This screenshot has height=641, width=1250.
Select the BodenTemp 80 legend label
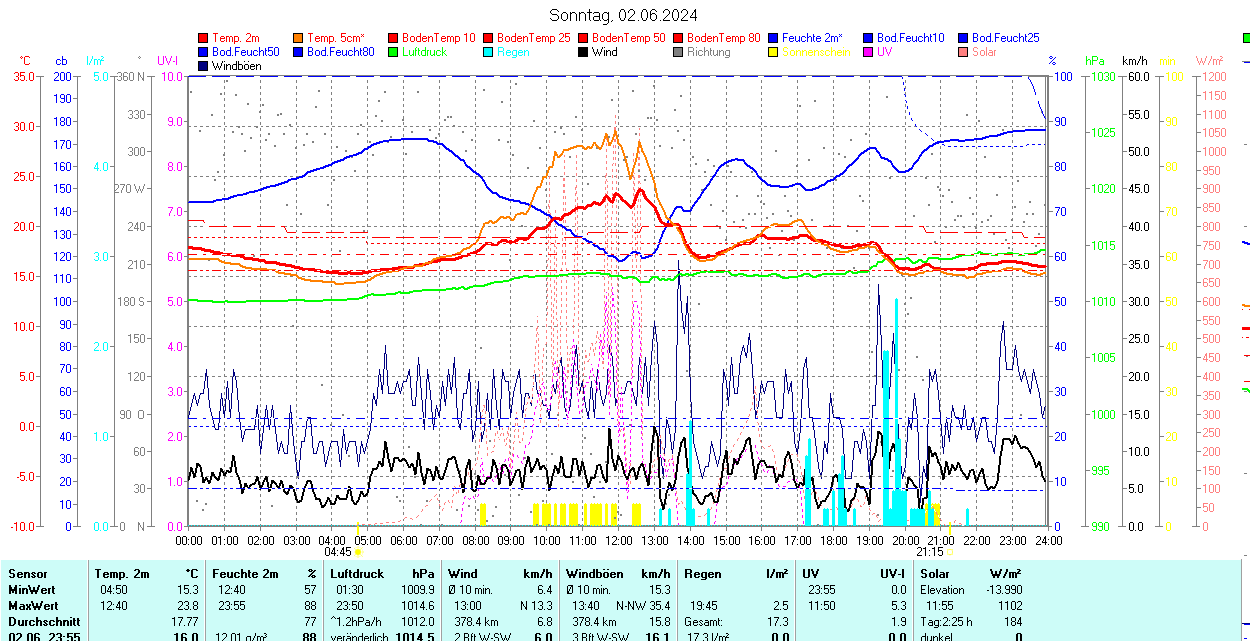(x=724, y=38)
